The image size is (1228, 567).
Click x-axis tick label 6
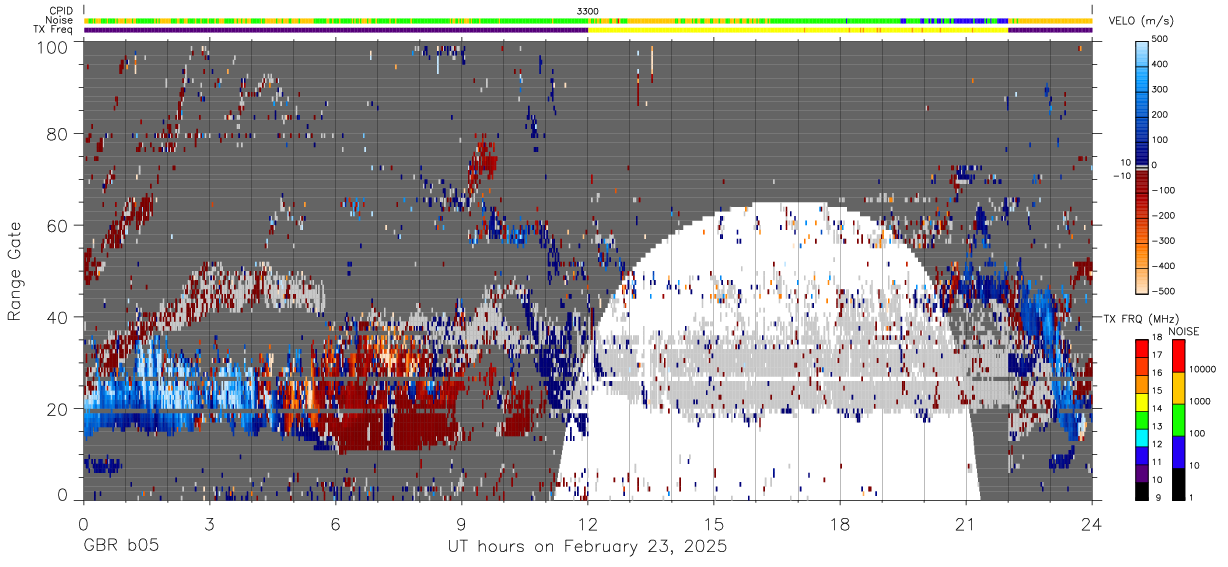pyautogui.click(x=335, y=523)
